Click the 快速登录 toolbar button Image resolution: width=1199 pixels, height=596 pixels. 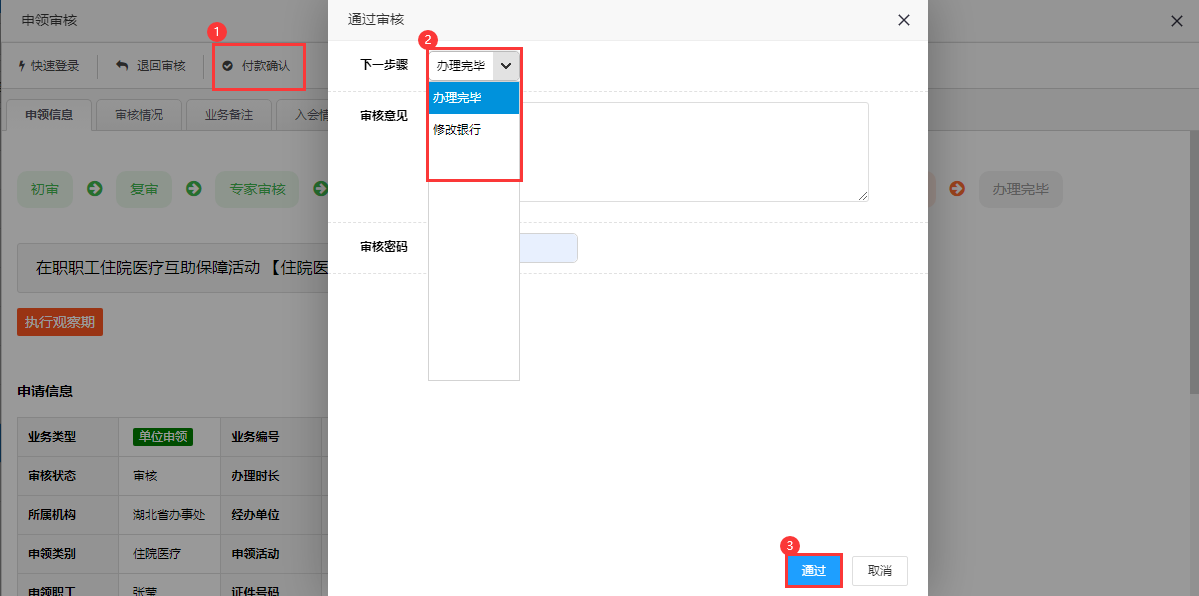[49, 66]
